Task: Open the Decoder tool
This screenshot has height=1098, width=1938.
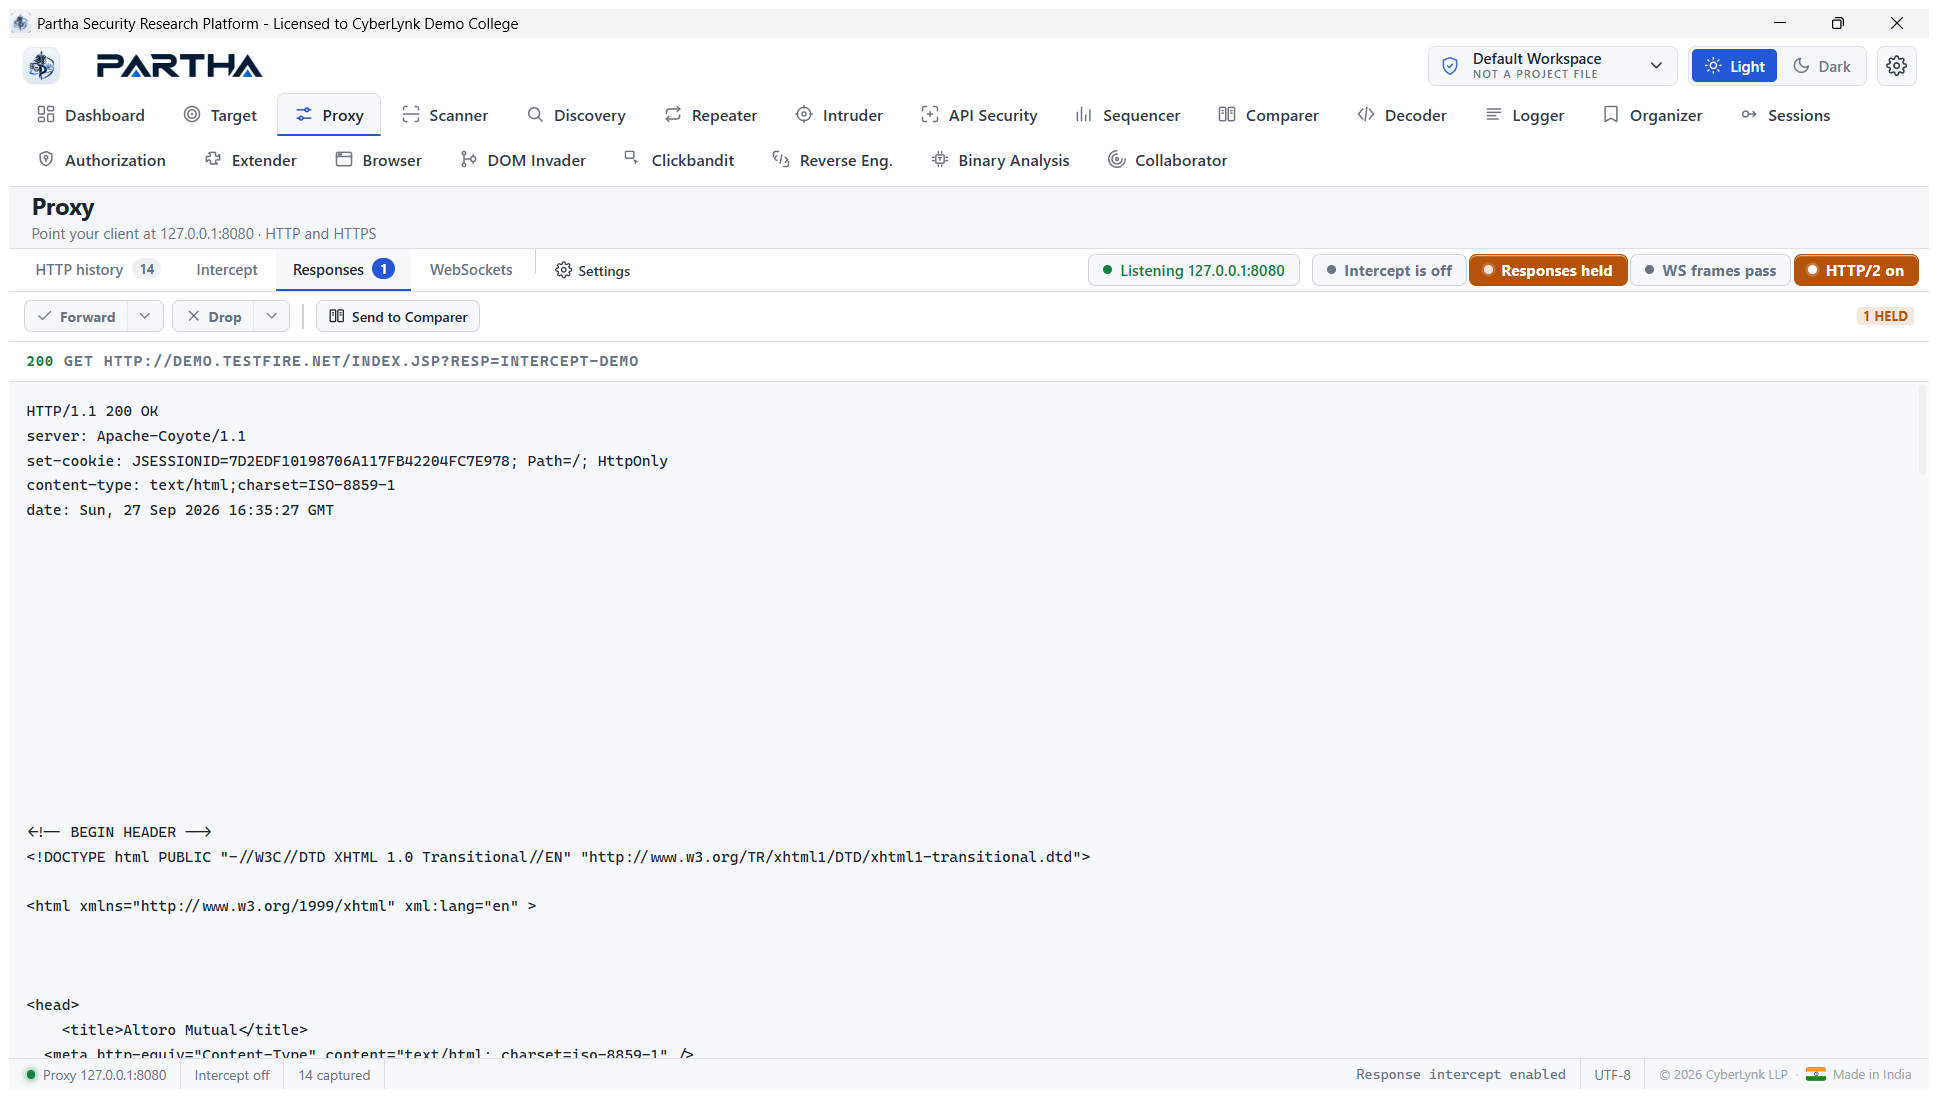Action: coord(1402,115)
